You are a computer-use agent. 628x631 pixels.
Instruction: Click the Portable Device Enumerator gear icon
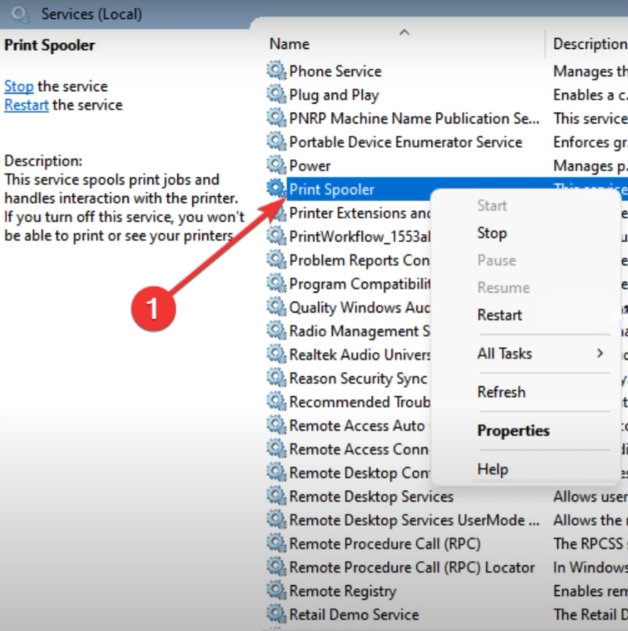[x=276, y=142]
